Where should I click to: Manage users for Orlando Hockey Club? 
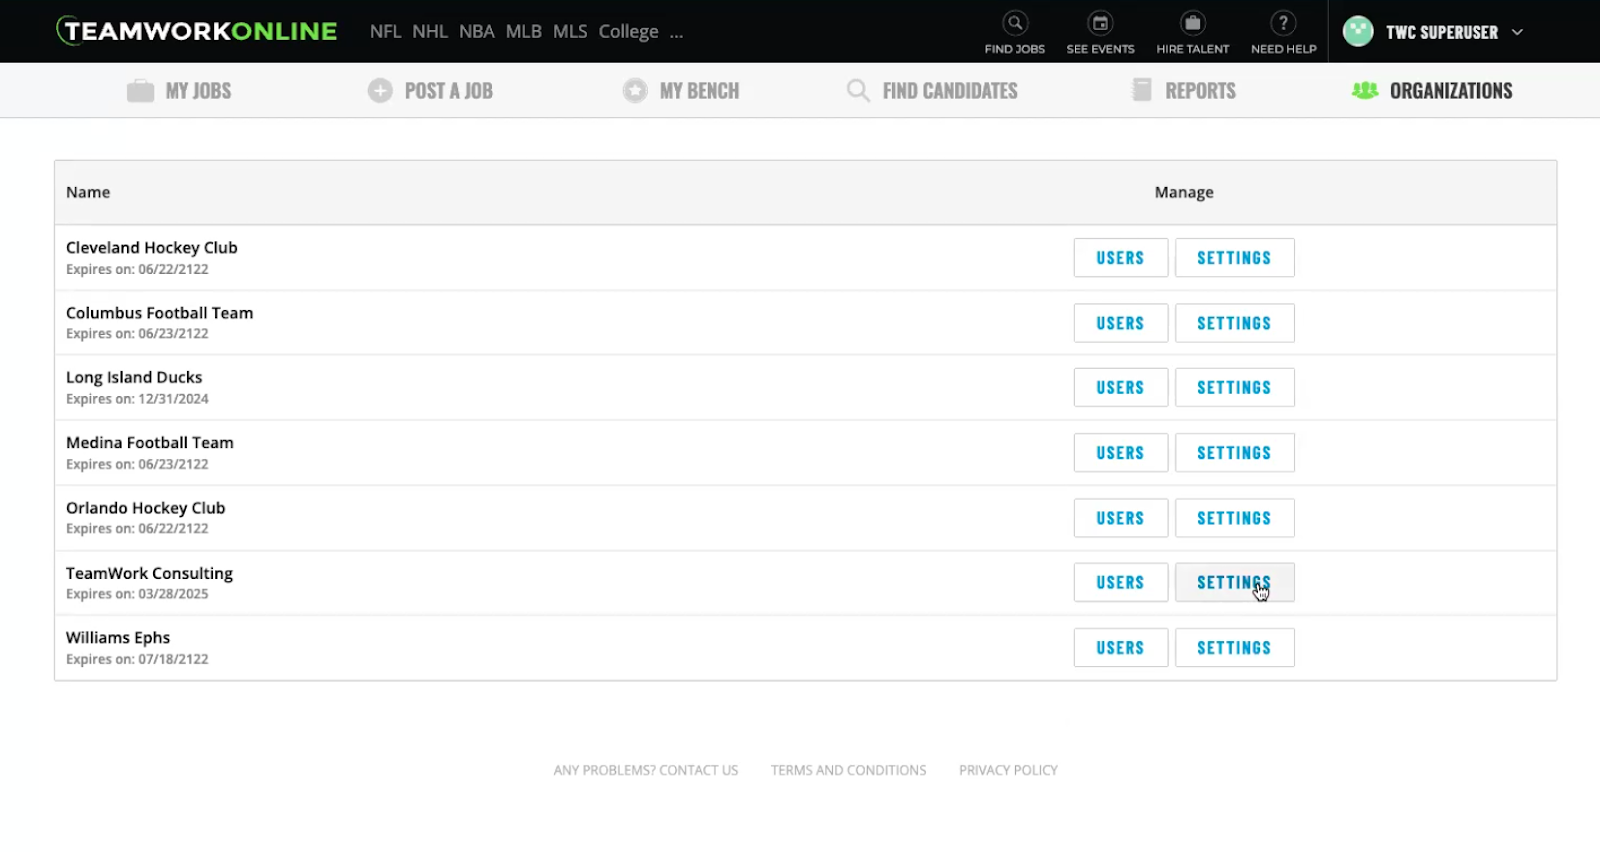[1121, 518]
